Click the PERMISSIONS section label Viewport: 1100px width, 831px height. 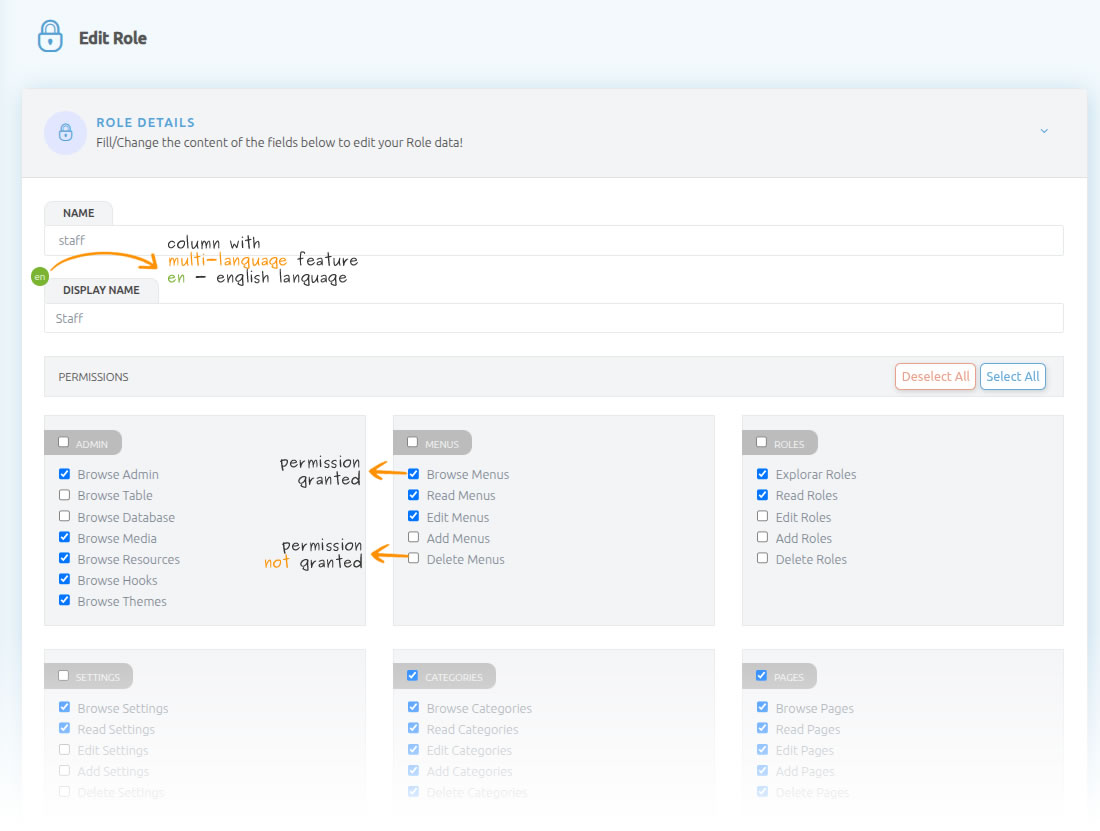[x=93, y=377]
